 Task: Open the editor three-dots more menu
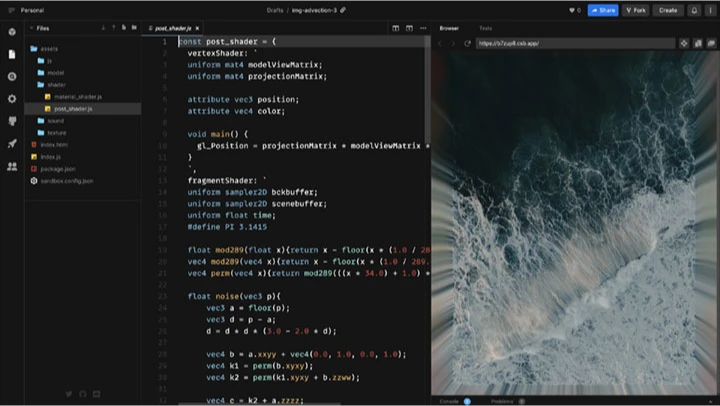coord(423,28)
